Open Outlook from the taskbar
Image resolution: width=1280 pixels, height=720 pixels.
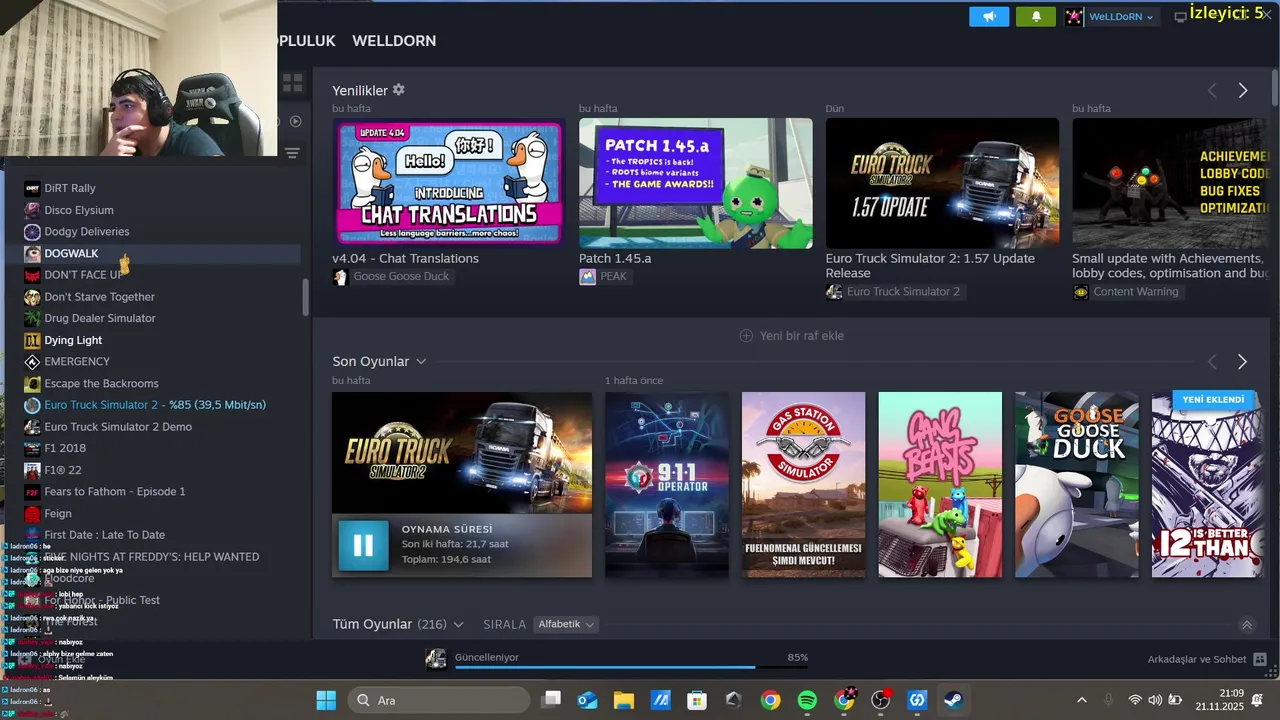click(x=588, y=700)
